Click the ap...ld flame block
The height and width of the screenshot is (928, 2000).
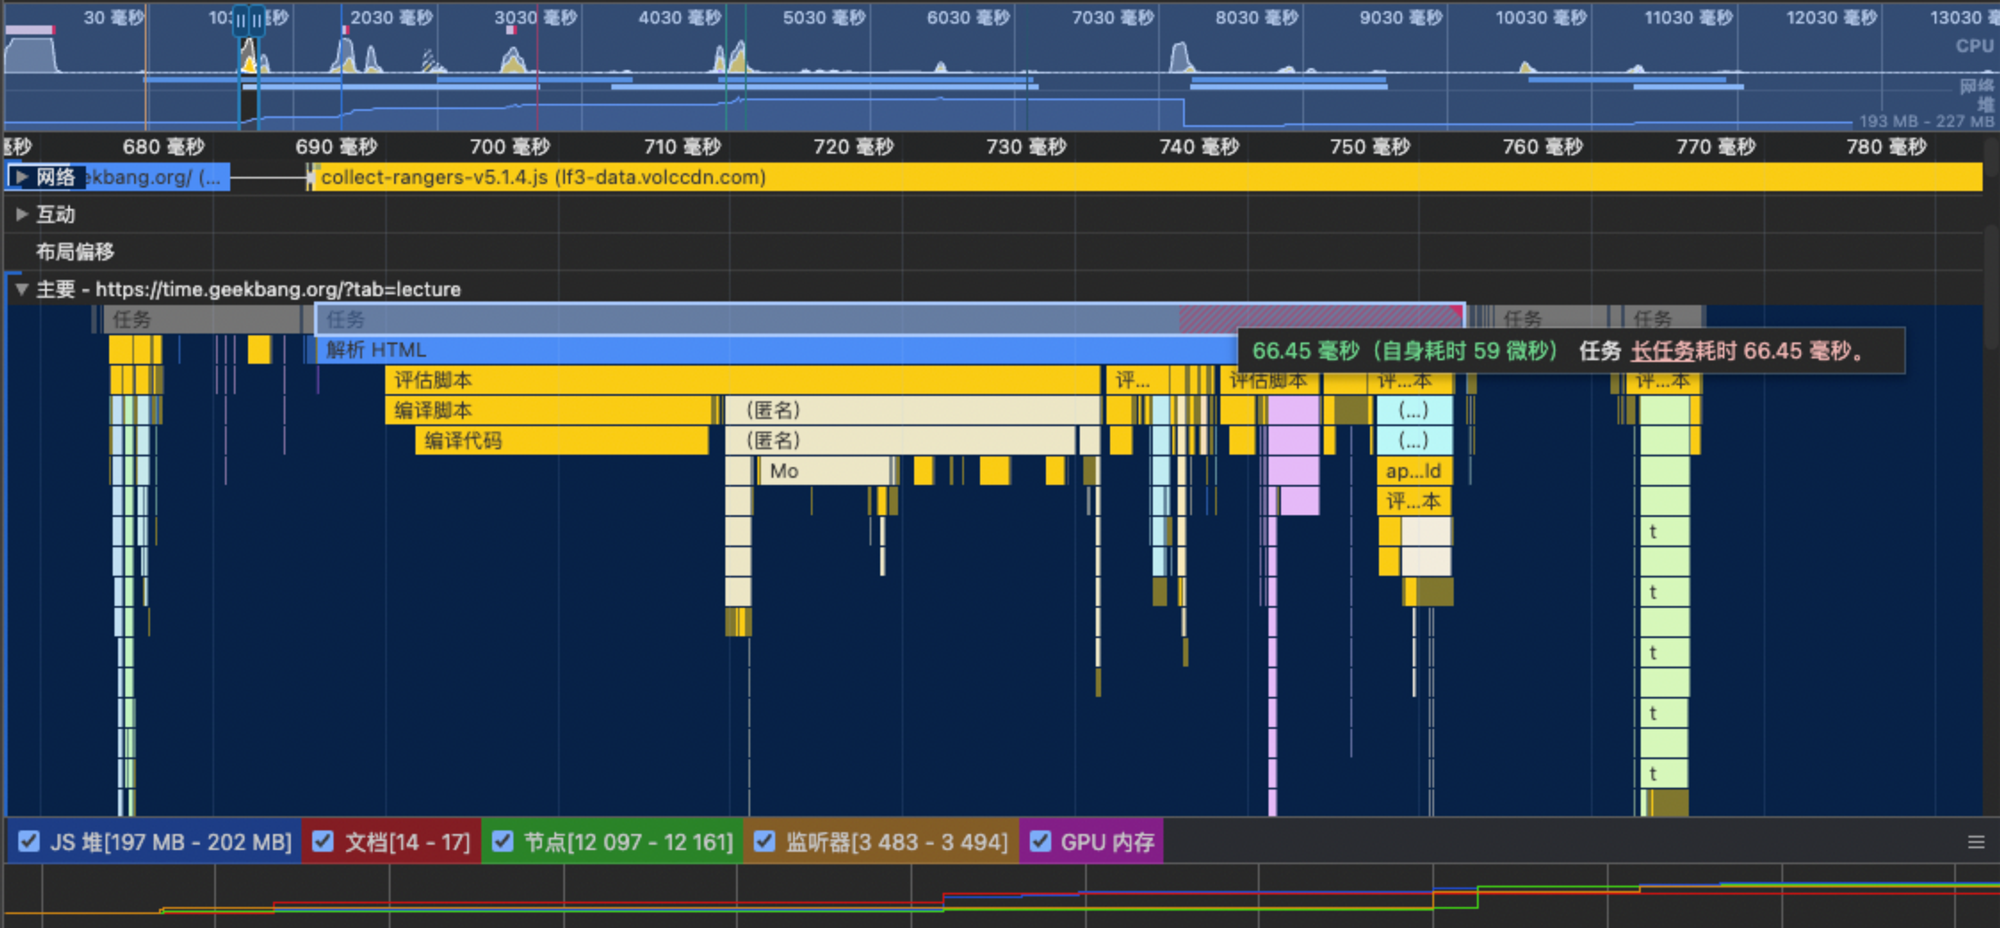pos(1413,471)
